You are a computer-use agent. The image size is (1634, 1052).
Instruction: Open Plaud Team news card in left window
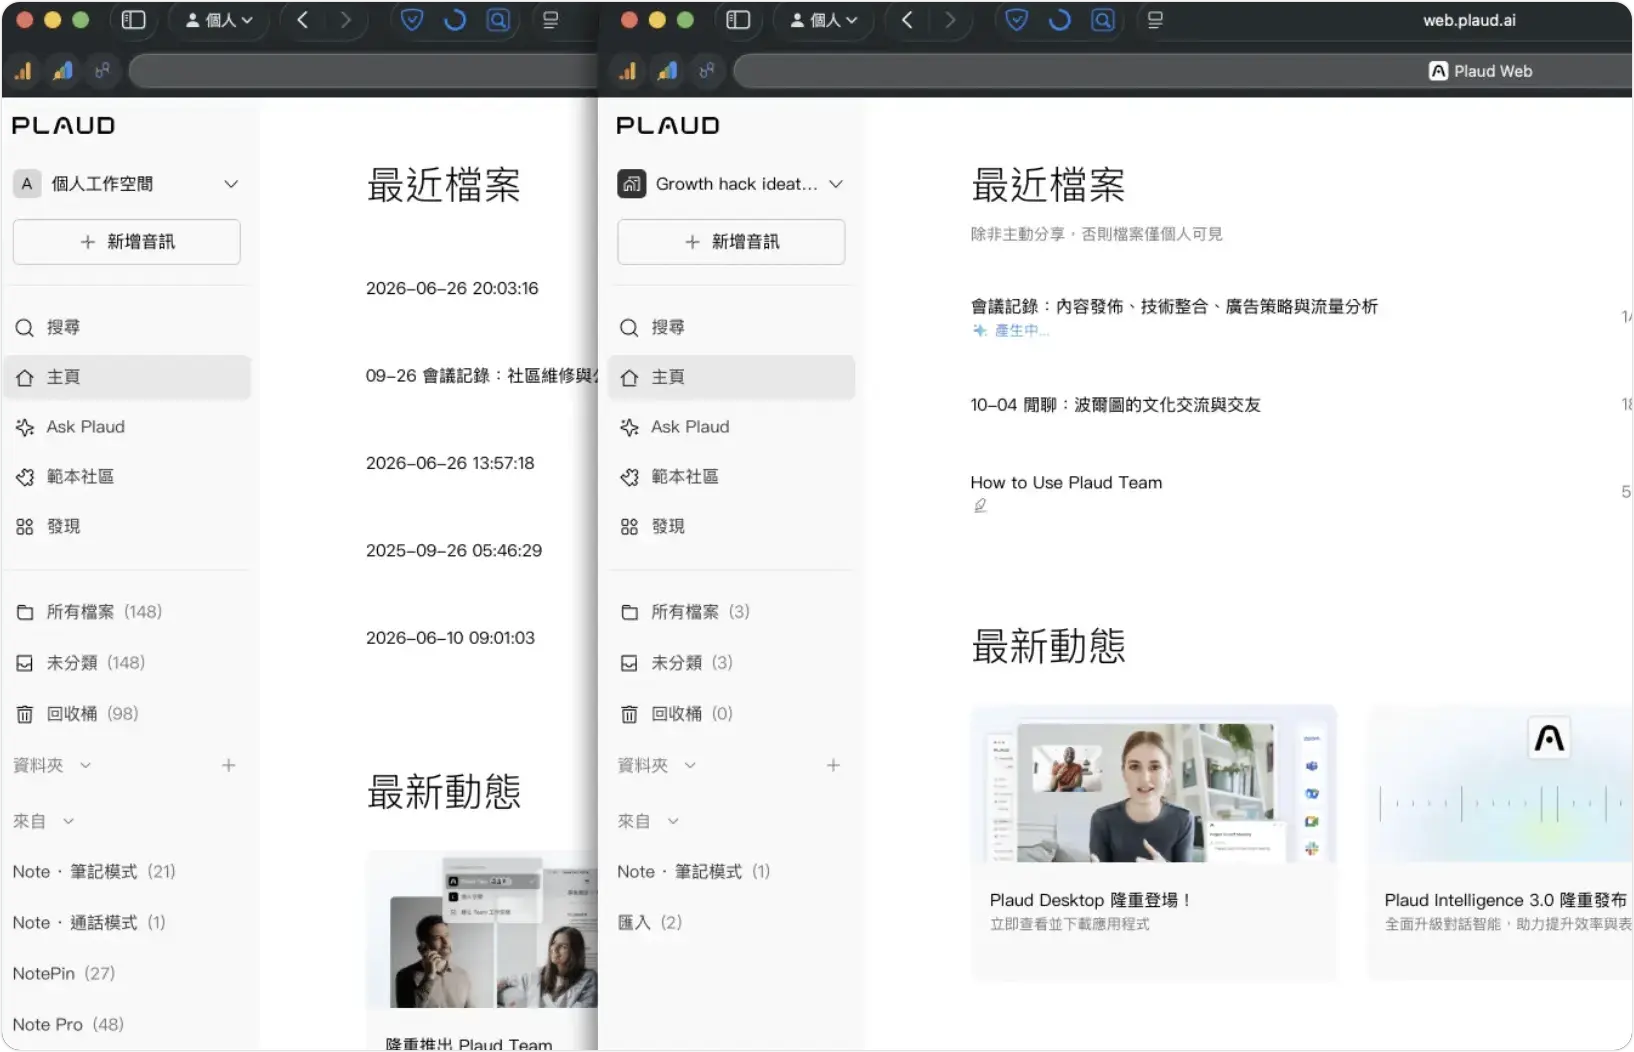482,950
